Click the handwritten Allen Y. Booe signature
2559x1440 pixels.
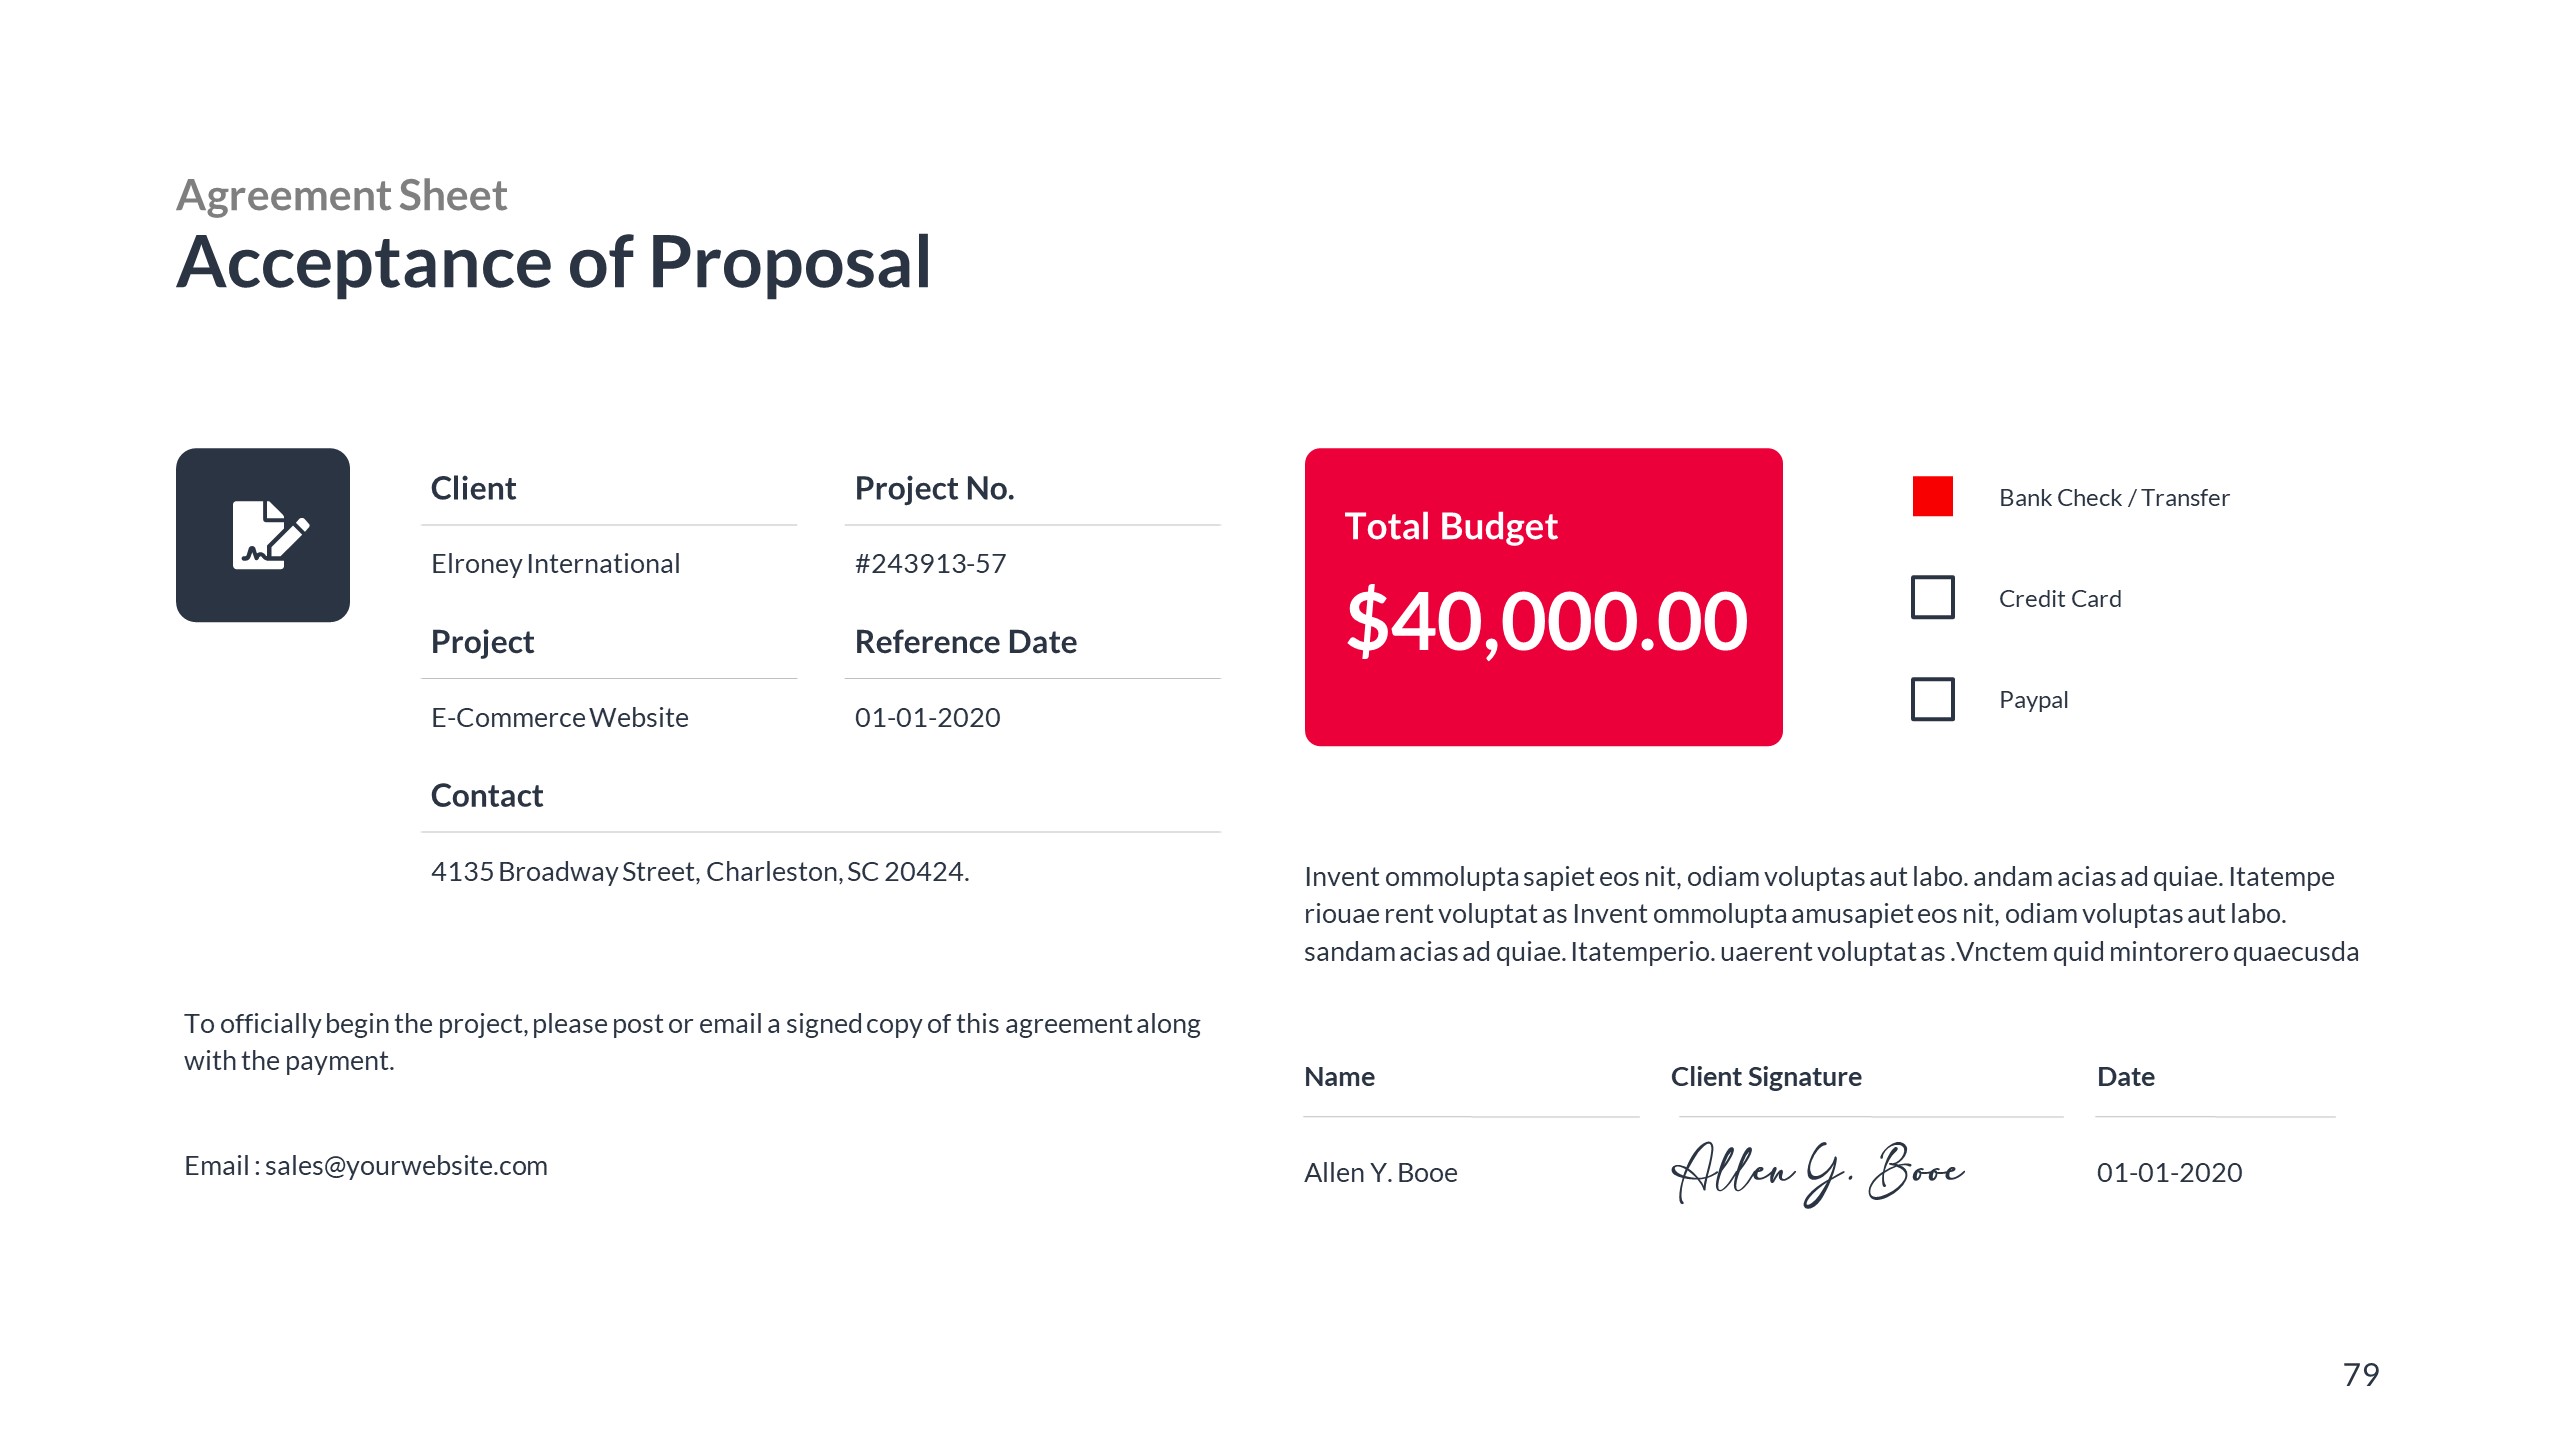[1817, 1172]
